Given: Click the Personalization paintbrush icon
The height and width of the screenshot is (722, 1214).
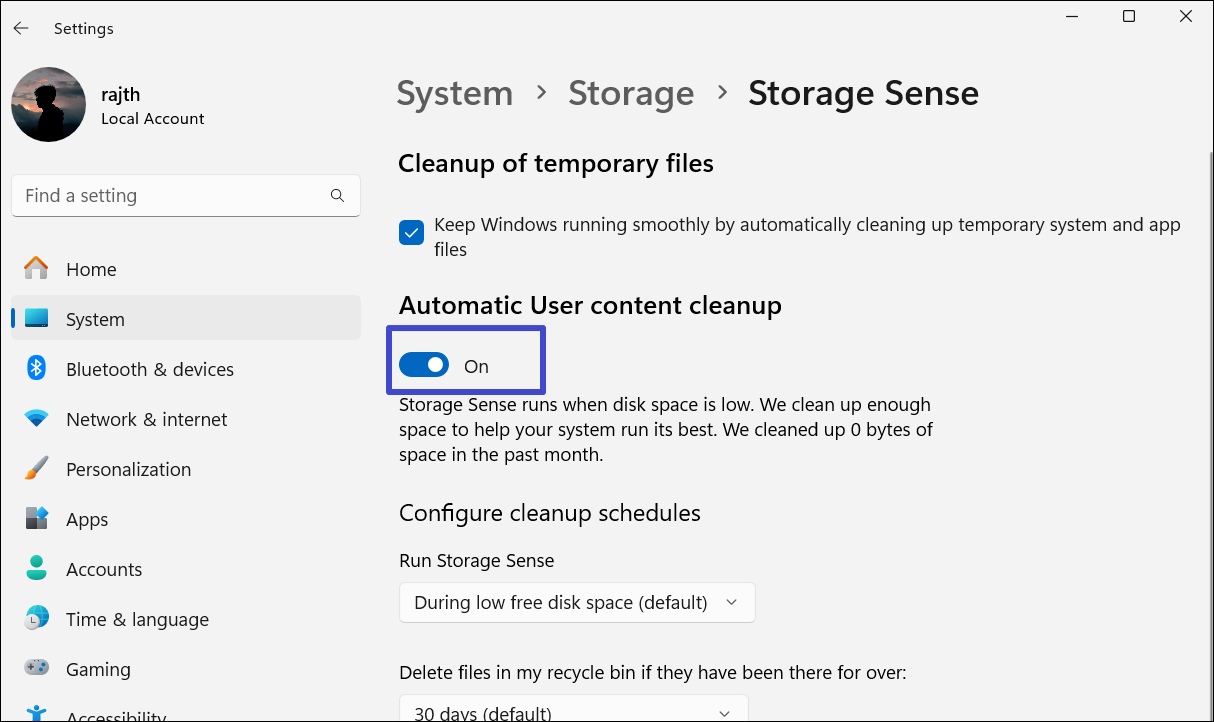Looking at the screenshot, I should pyautogui.click(x=36, y=469).
